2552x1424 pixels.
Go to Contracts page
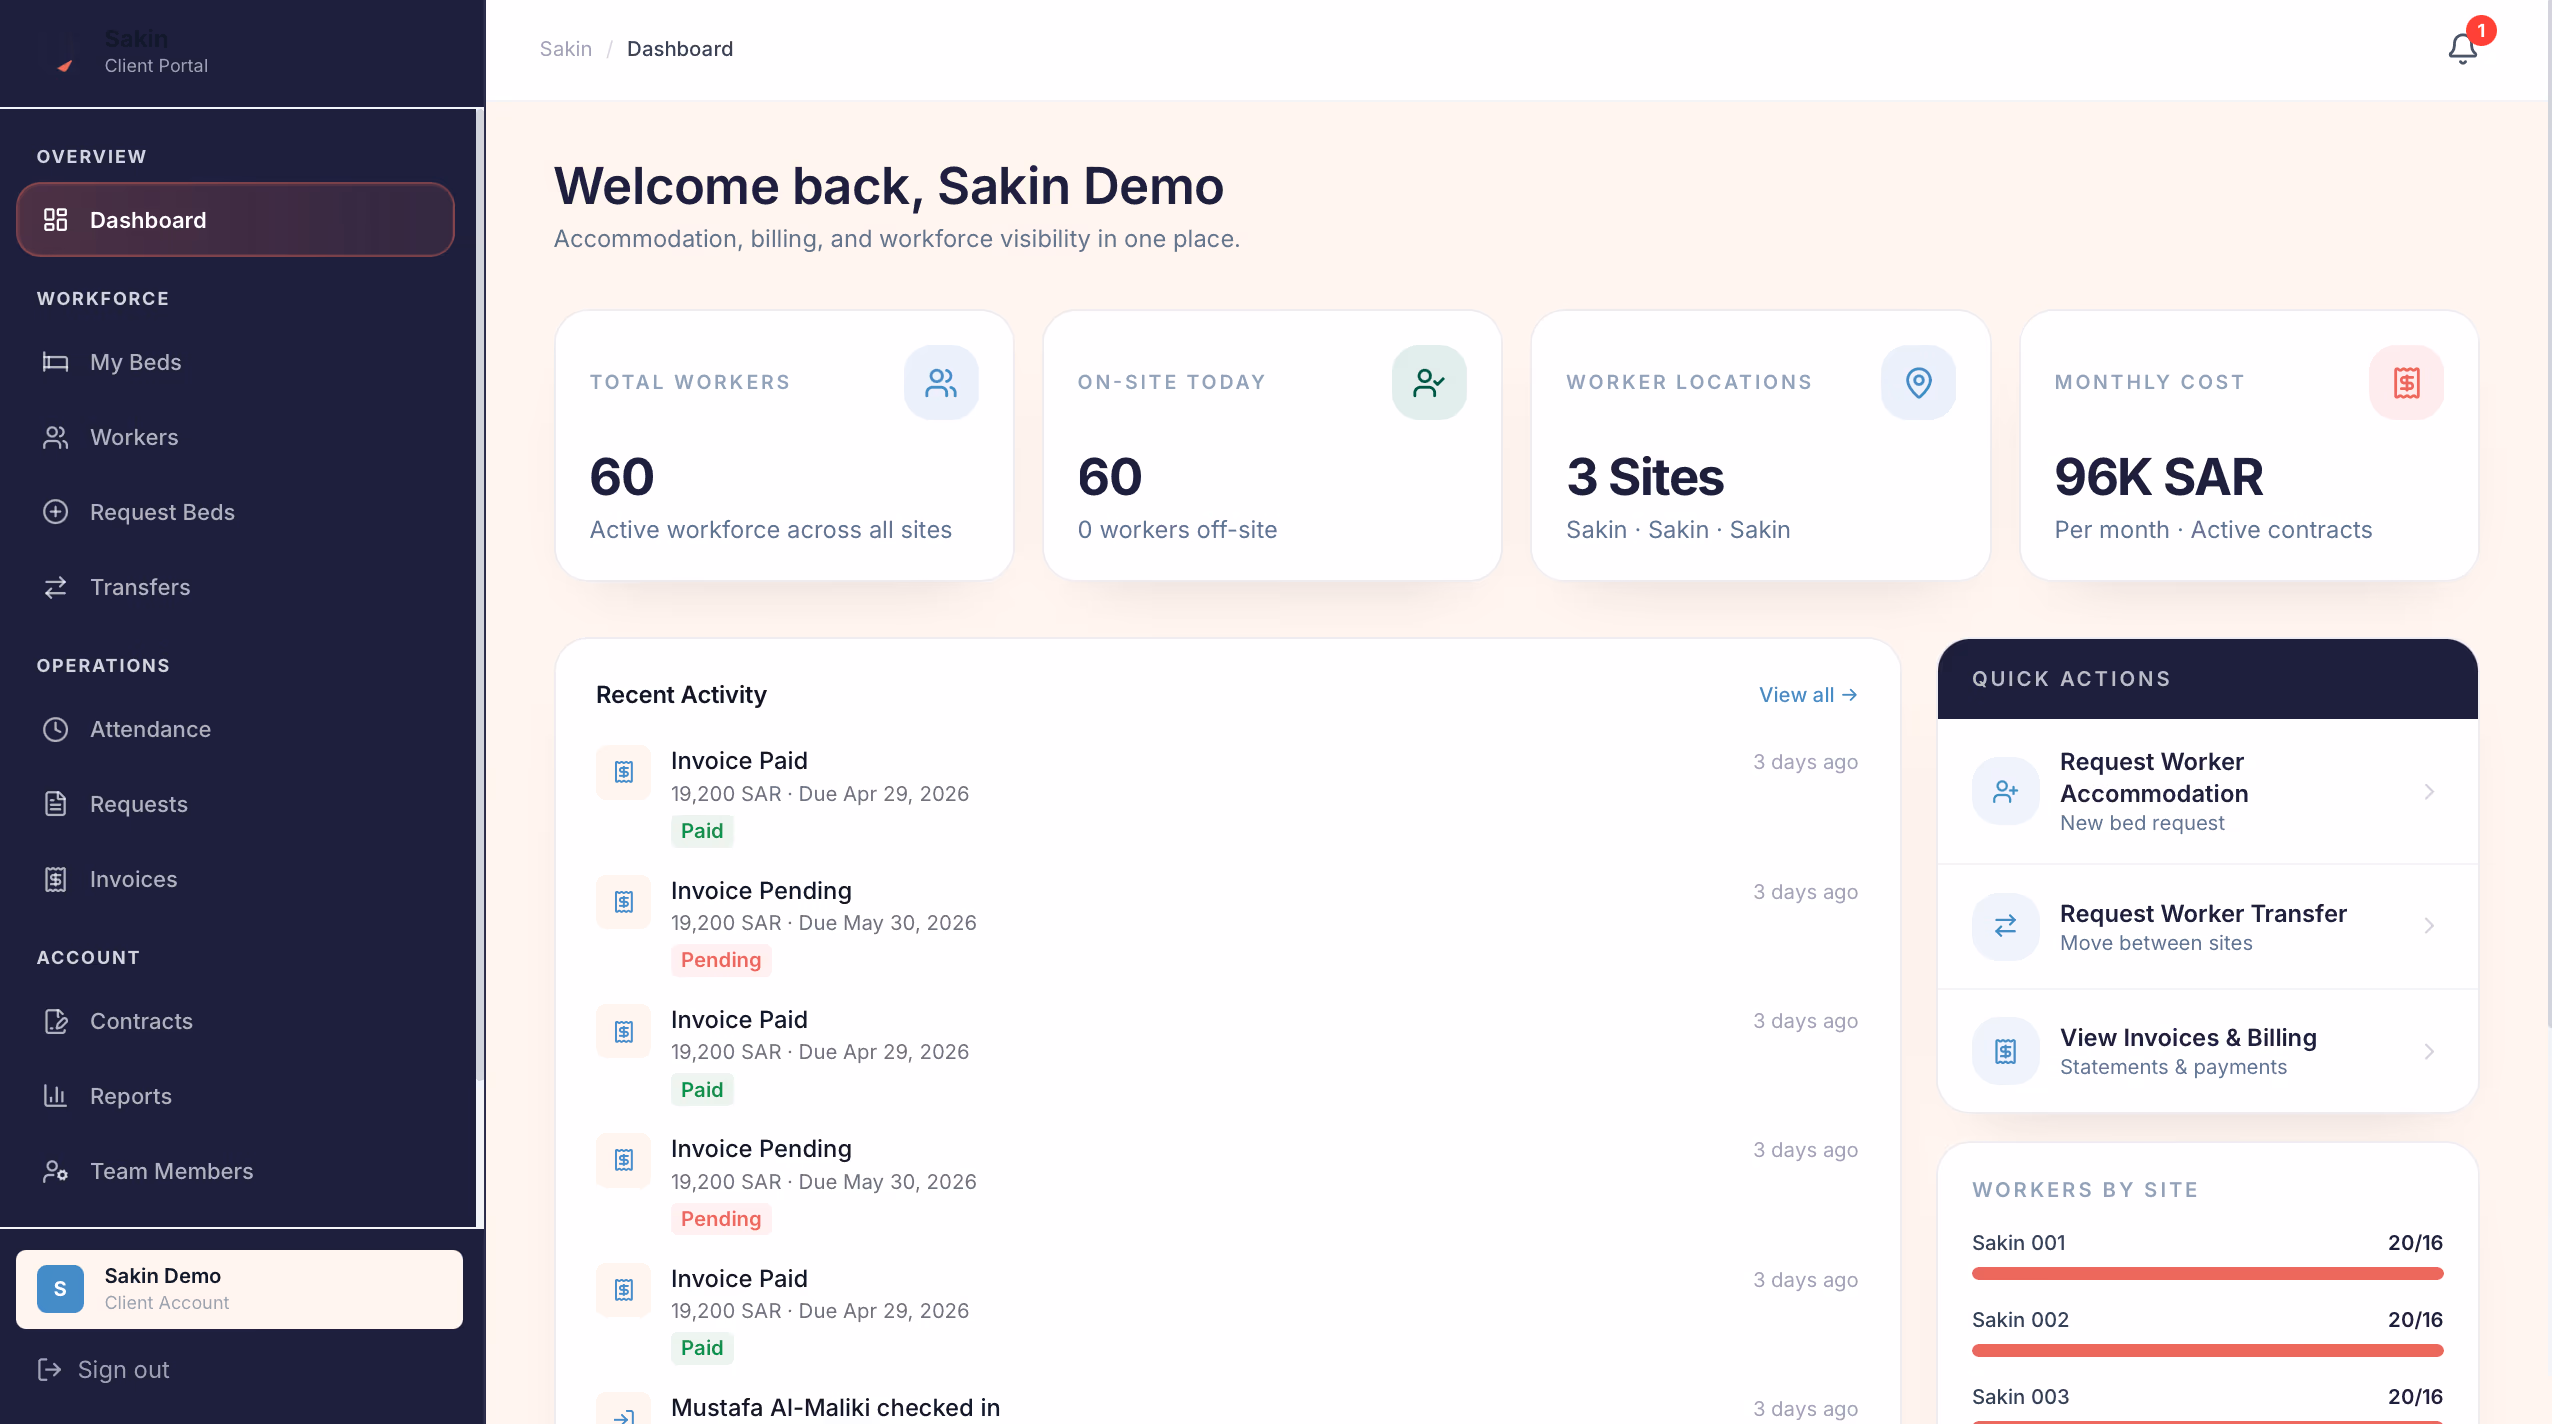[x=235, y=1021]
